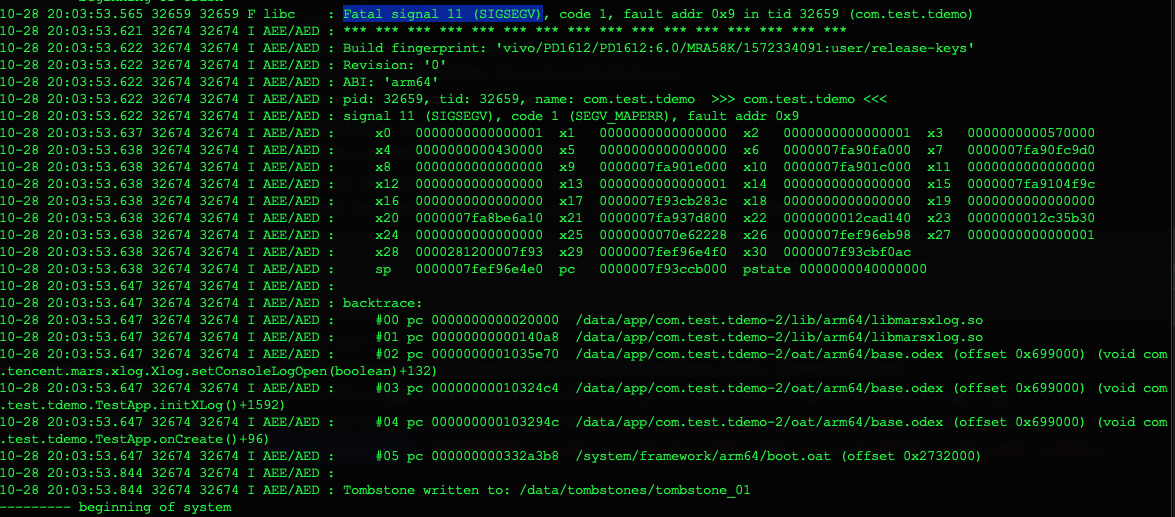Screen dimensions: 1175x517
Task: Click the x23 register value 0000000012c35b30
Action: tap(1031, 218)
